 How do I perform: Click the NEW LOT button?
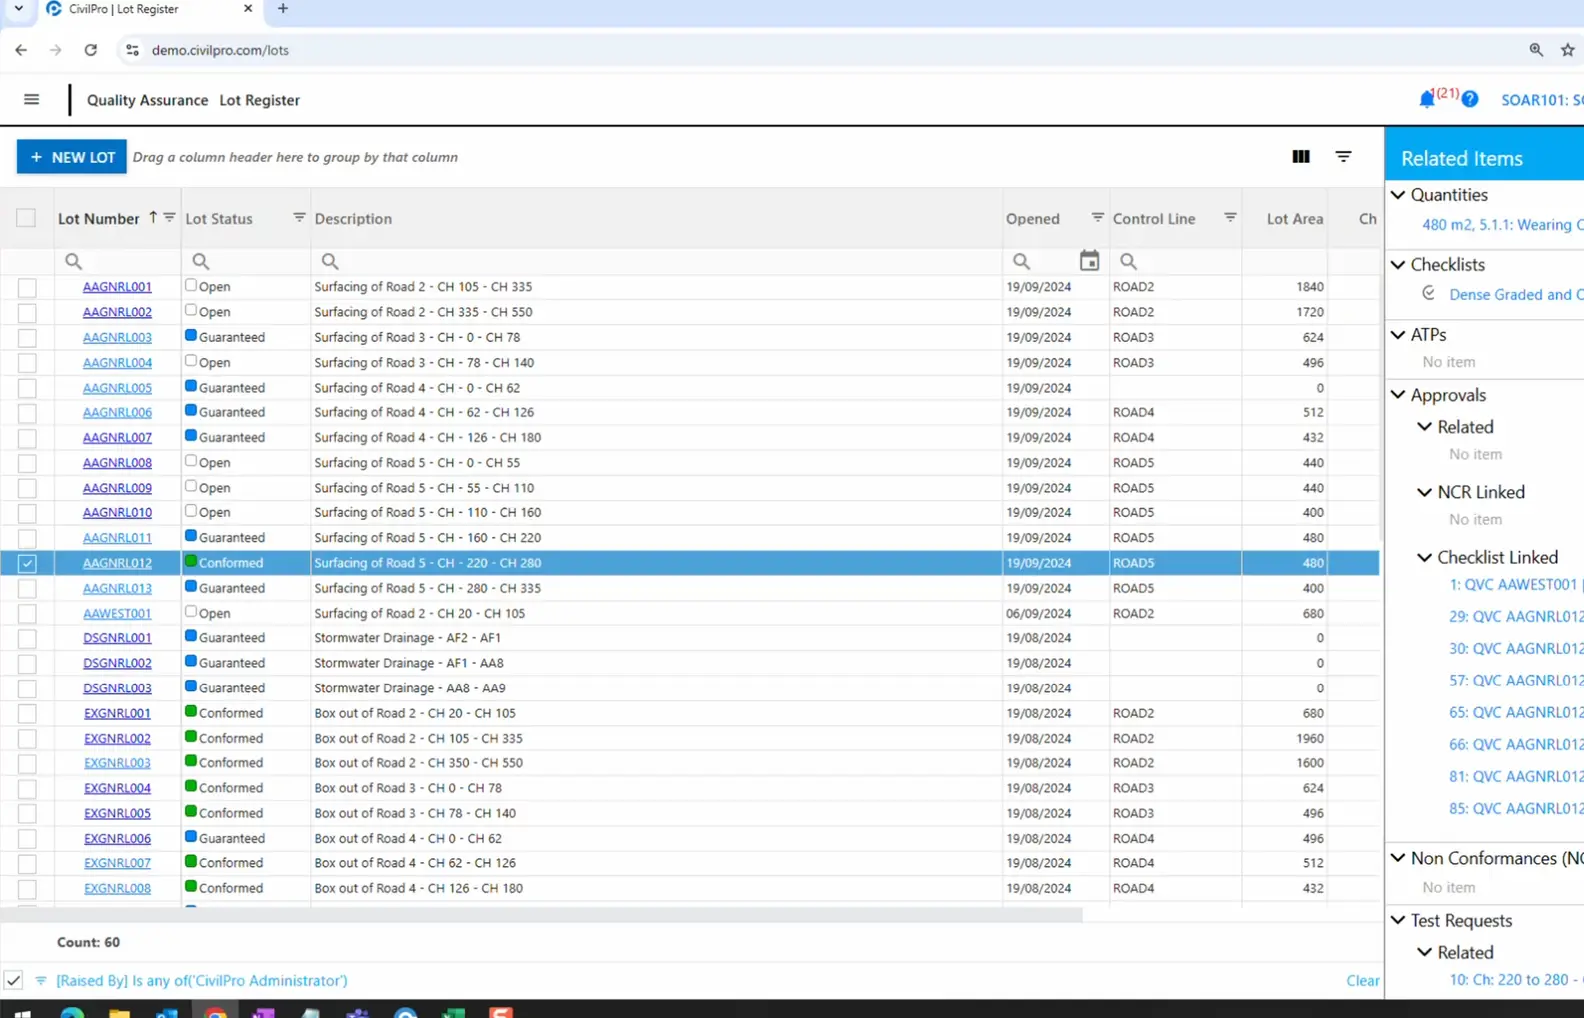72,157
